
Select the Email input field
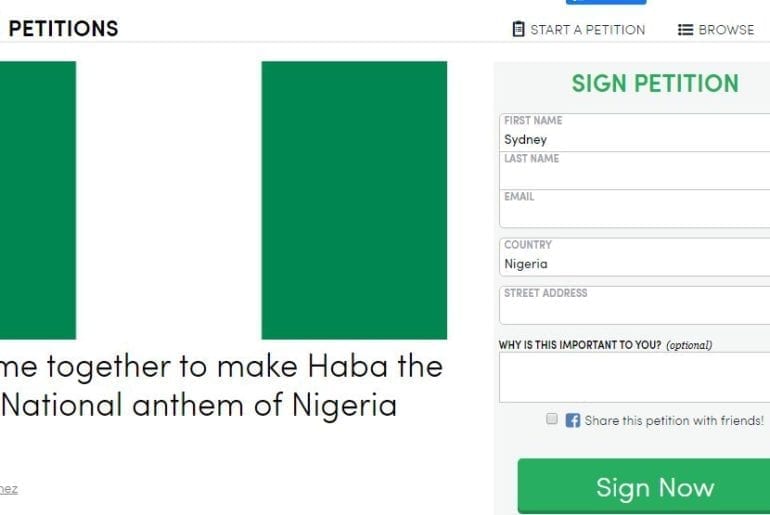pos(636,210)
